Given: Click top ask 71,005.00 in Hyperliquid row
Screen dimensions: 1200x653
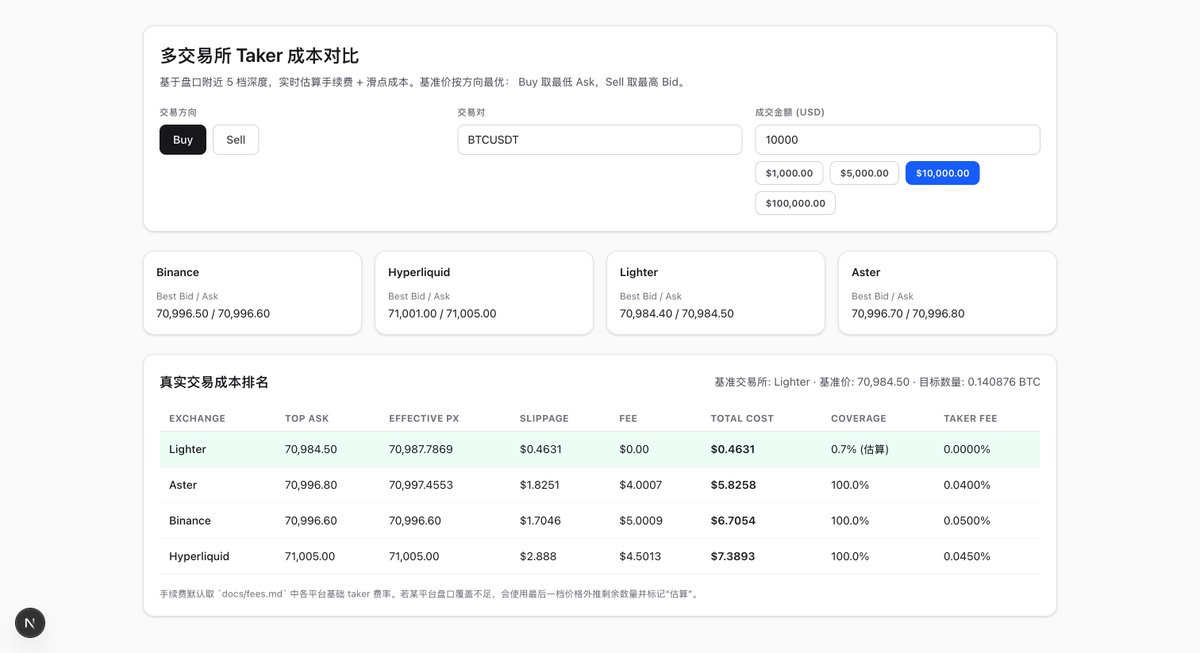Looking at the screenshot, I should click(310, 556).
